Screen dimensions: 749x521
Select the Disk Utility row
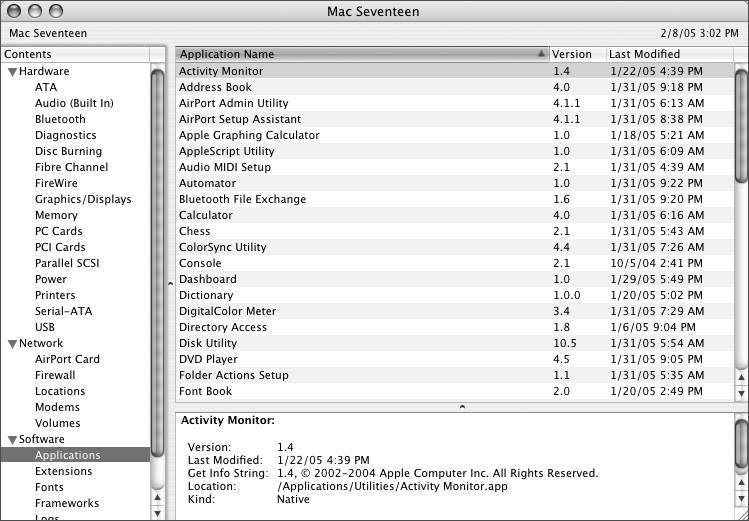454,343
